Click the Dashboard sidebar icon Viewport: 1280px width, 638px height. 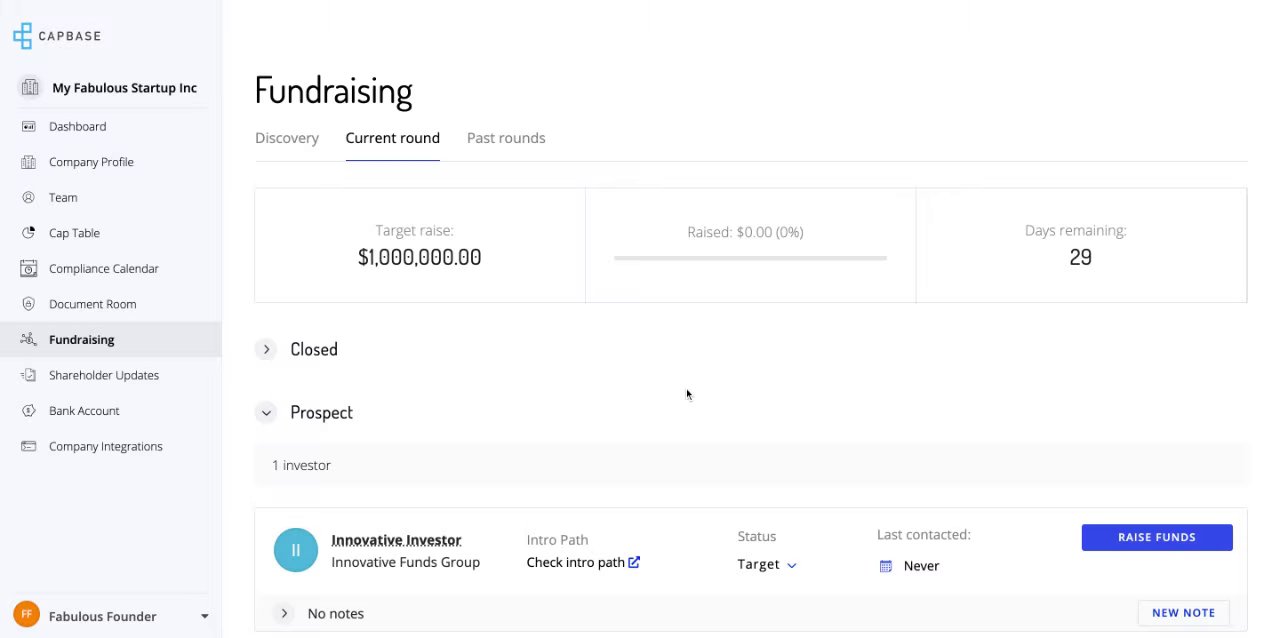click(29, 127)
